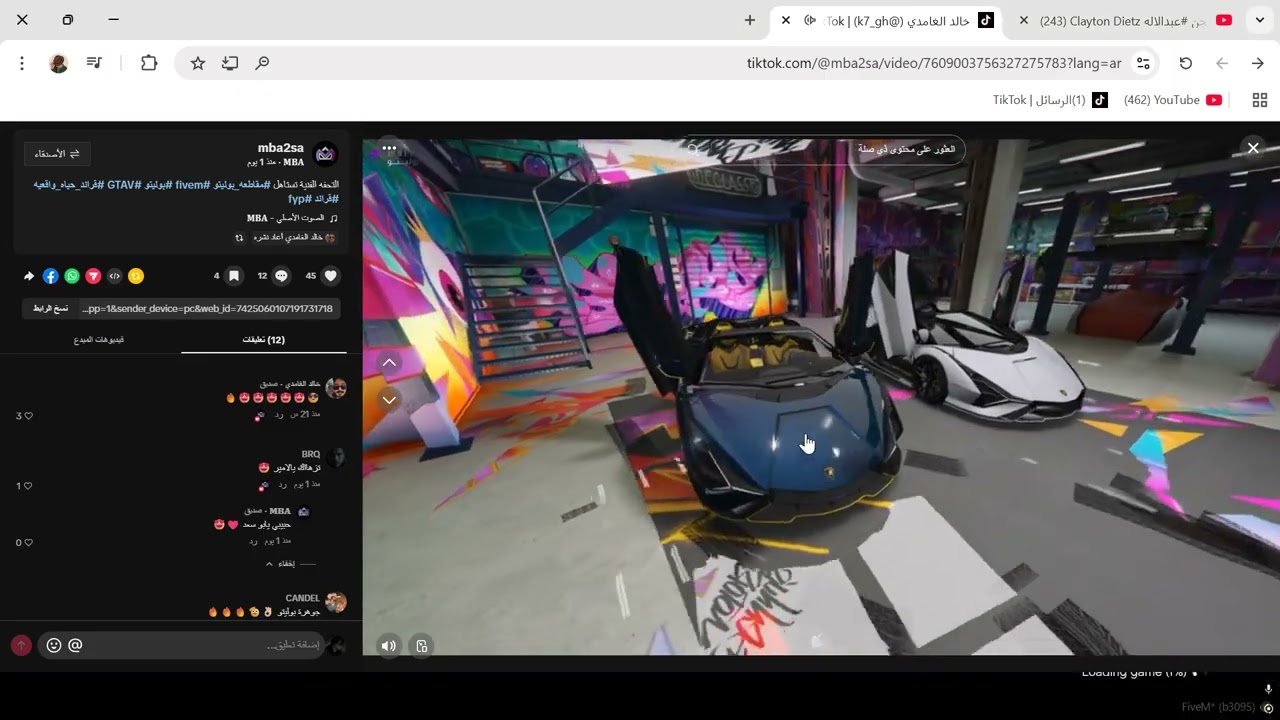Click the search bar above the video
Screen dimensions: 1280x720
(824, 149)
